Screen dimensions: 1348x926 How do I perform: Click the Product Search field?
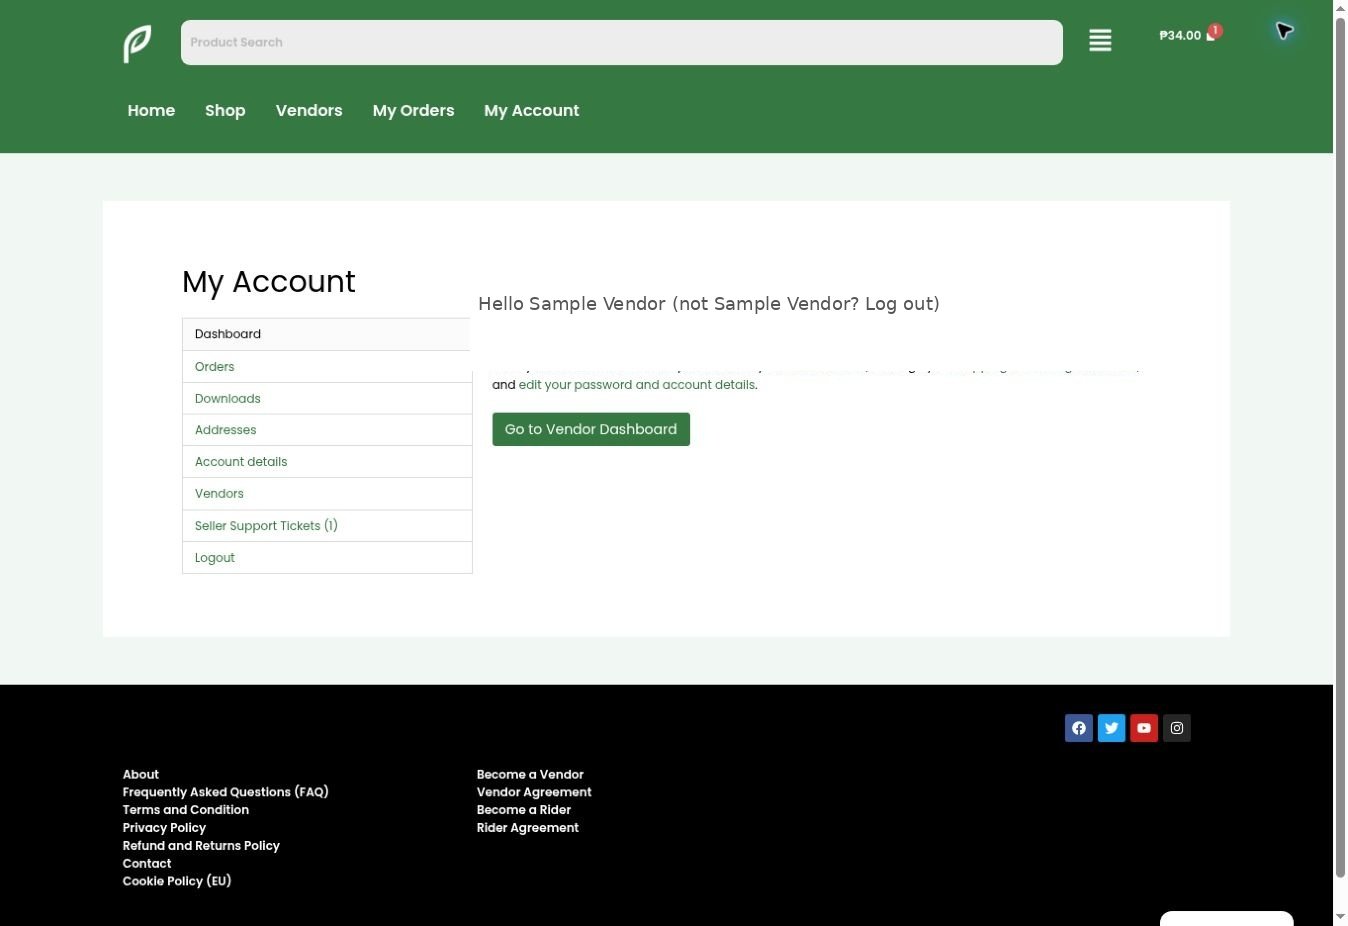[622, 42]
